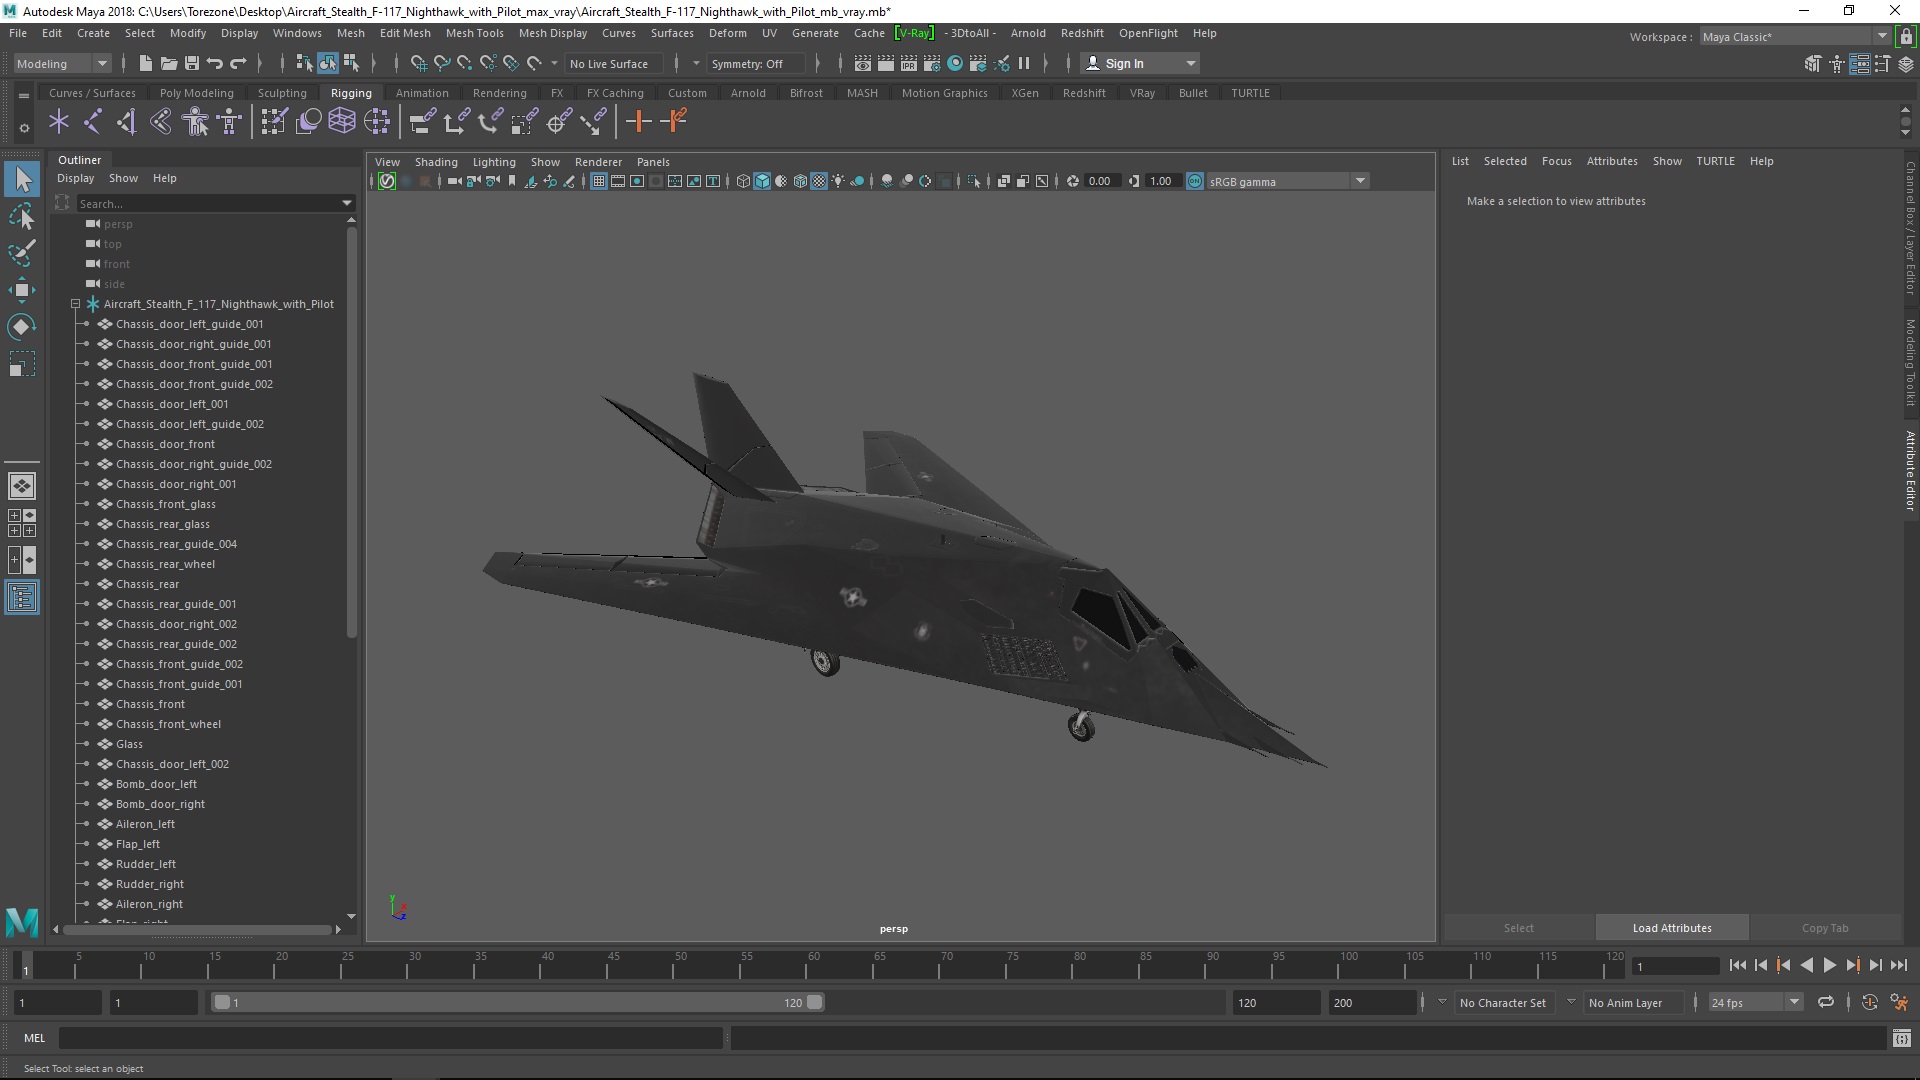Toggle the viewport grid display icon
This screenshot has height=1080, width=1920.
(x=598, y=181)
